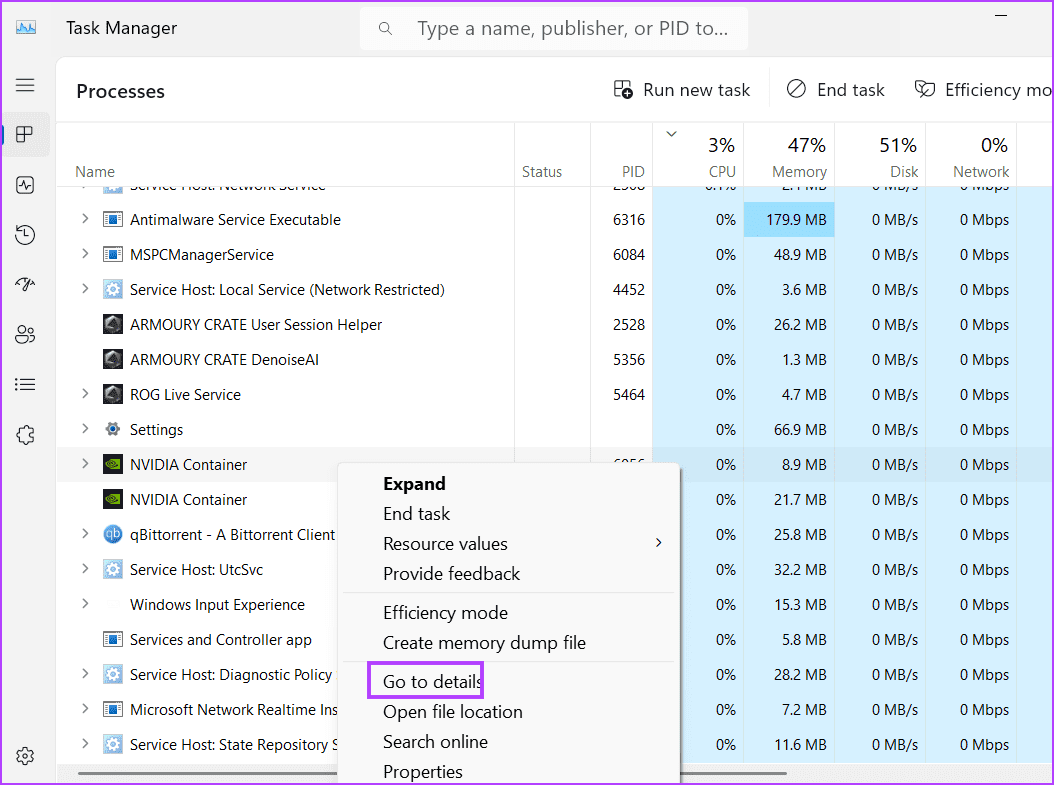
Task: Click the Service Host: UtcSvc gear icon
Action: [113, 569]
